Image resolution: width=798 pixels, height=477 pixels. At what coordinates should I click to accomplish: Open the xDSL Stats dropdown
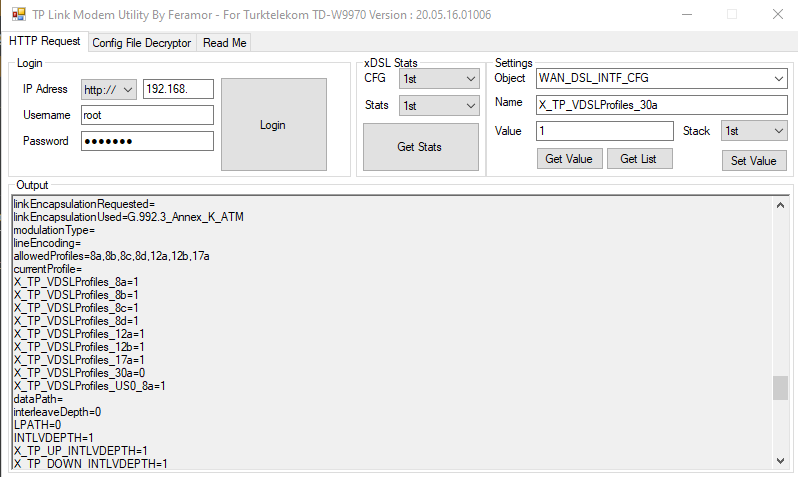pos(439,106)
